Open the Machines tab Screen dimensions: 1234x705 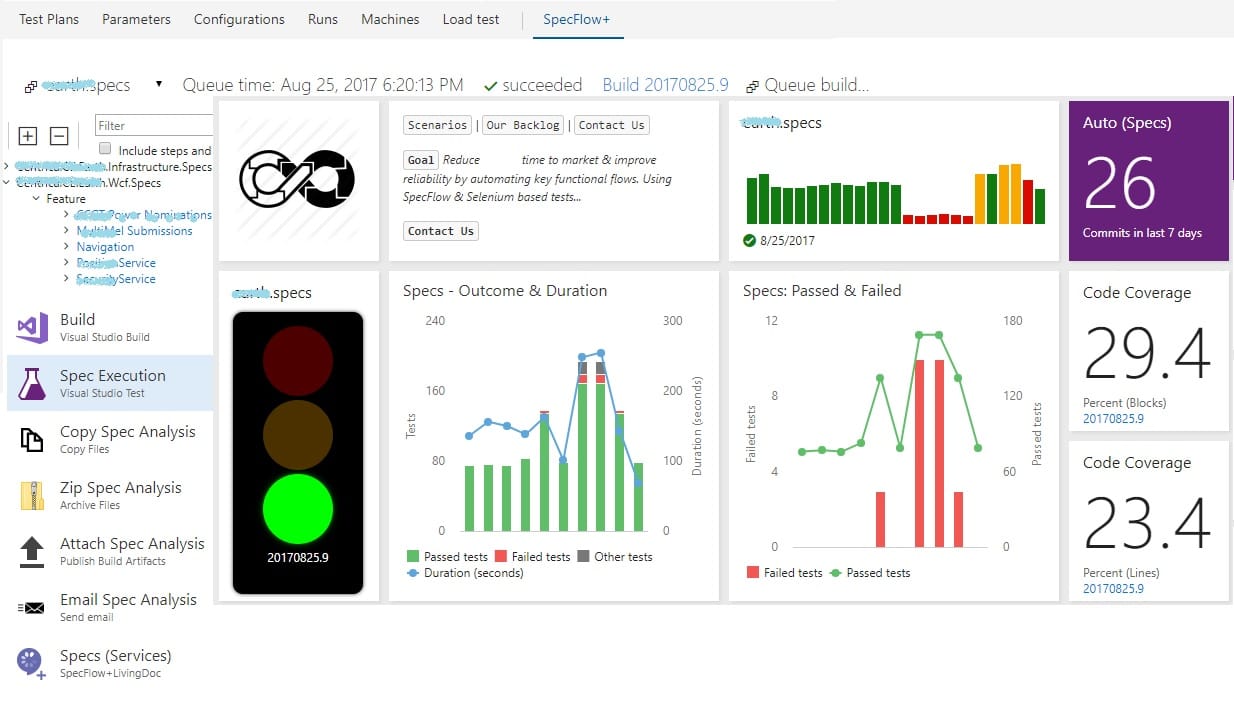click(390, 19)
